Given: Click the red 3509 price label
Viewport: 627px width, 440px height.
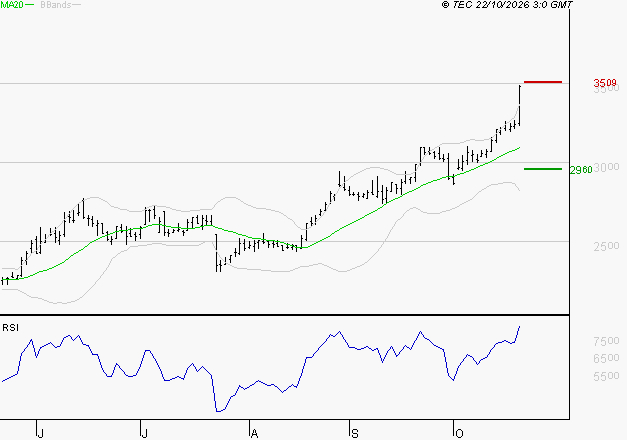Looking at the screenshot, I should 605,83.
